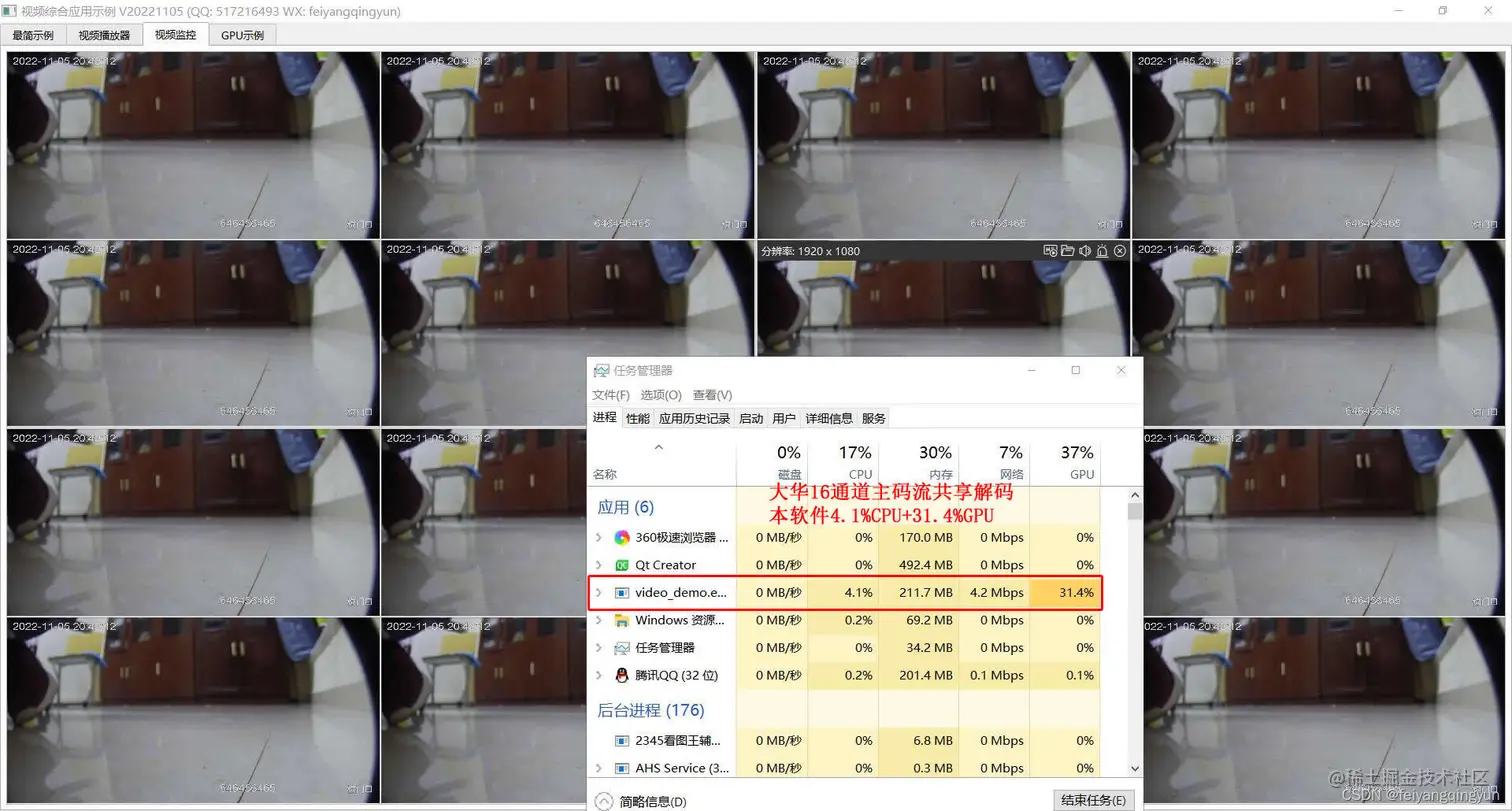Image resolution: width=1512 pixels, height=811 pixels.
Task: Toggle the alarm light icon on channel toolbar
Action: pos(1101,251)
